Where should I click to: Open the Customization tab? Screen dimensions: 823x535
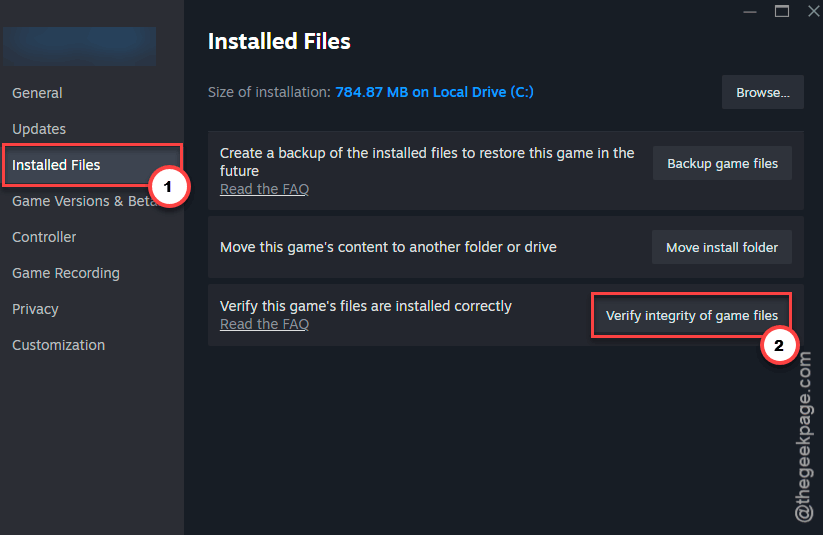tap(58, 345)
